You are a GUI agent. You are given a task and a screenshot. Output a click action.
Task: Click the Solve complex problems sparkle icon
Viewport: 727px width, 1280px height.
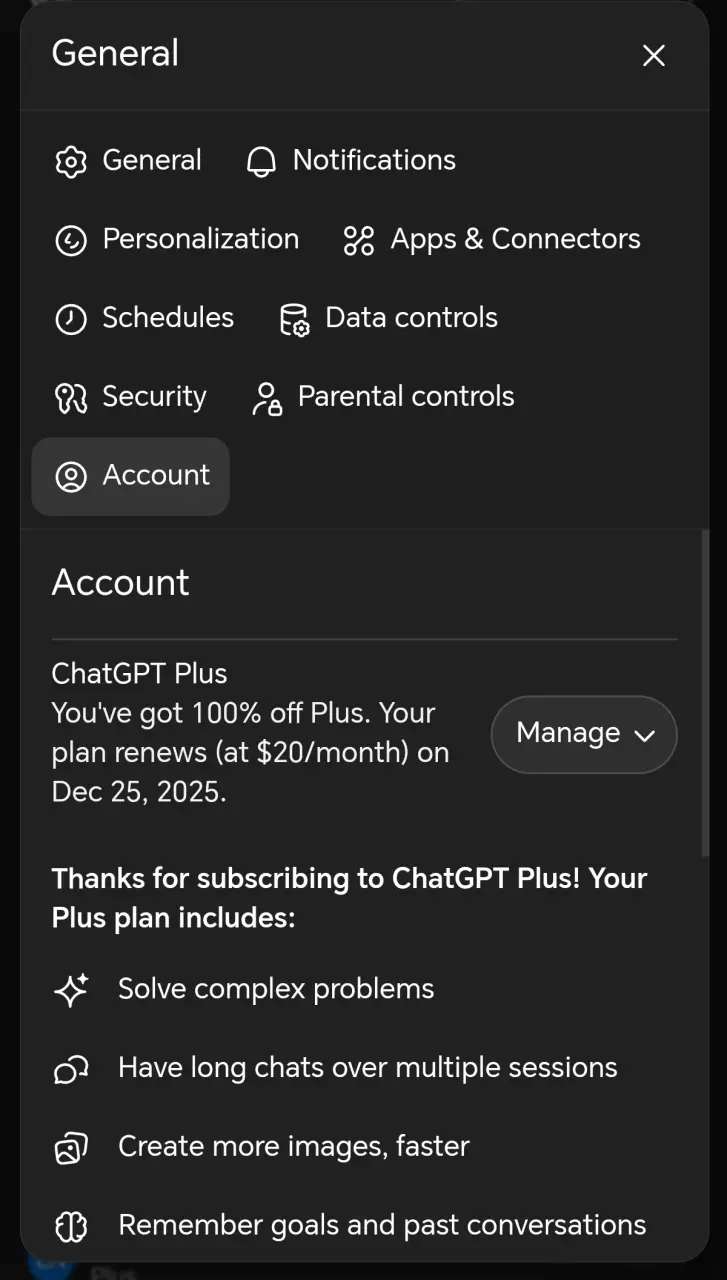(71, 990)
